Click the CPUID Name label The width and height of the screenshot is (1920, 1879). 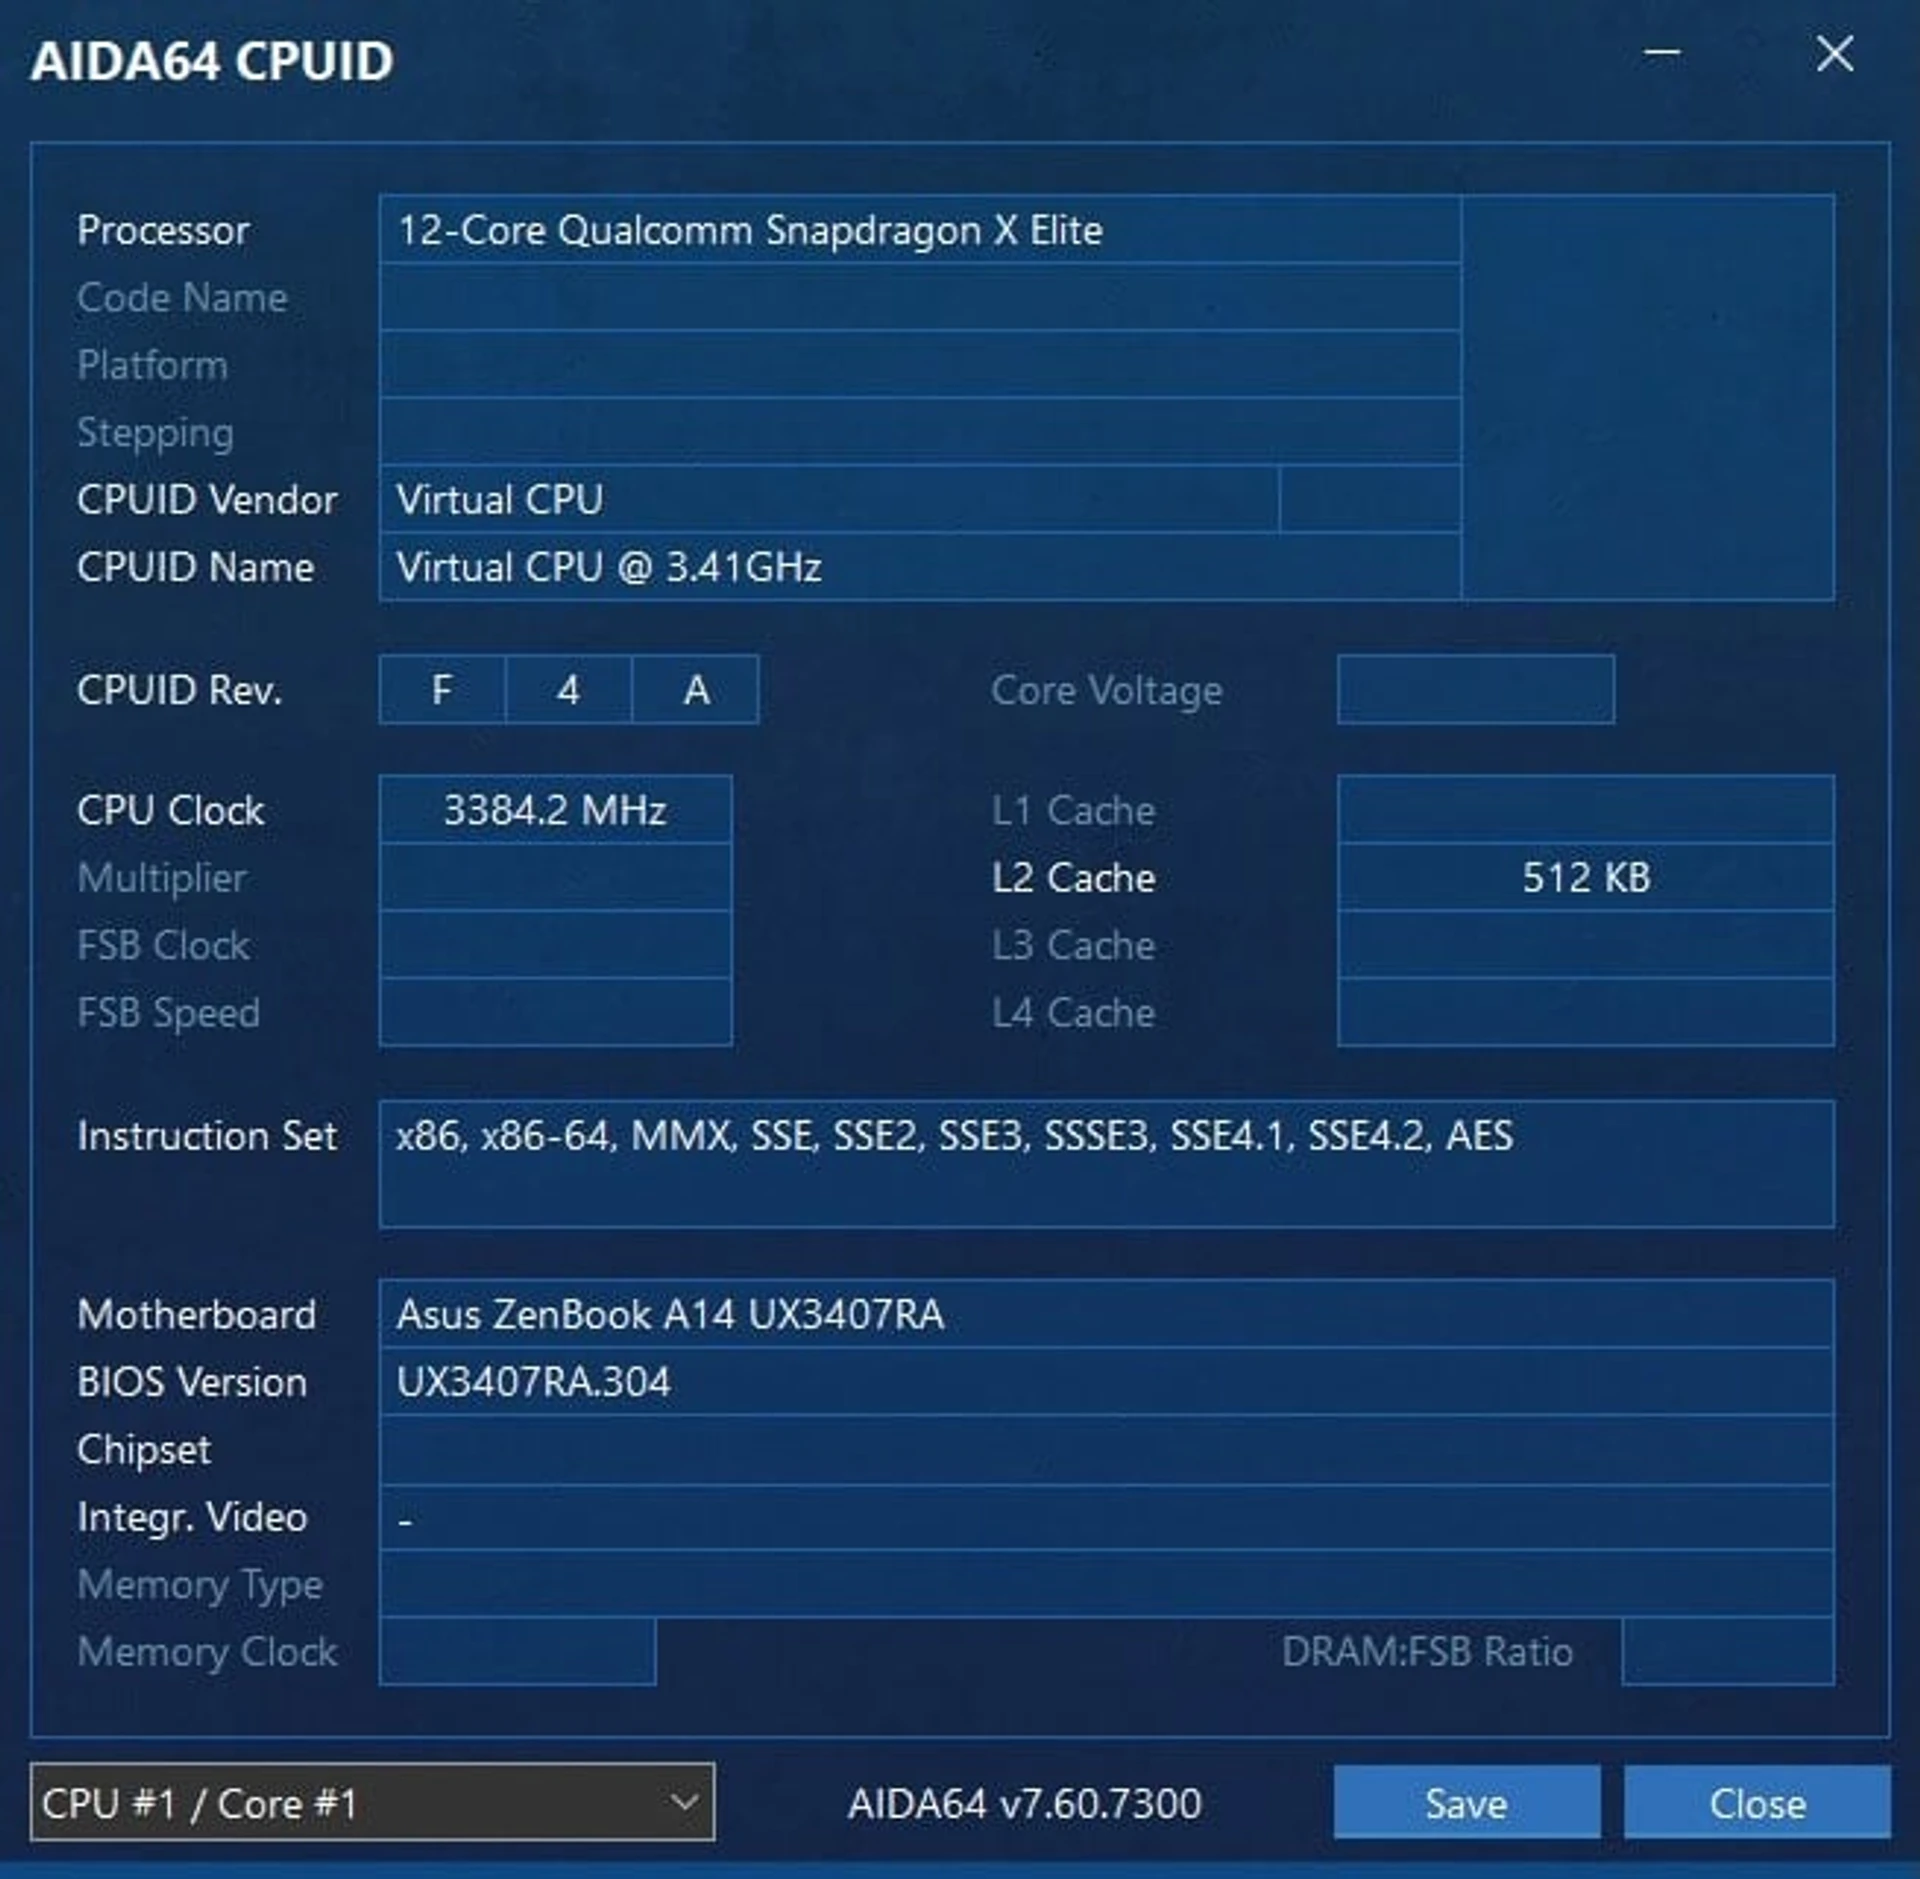click(195, 567)
